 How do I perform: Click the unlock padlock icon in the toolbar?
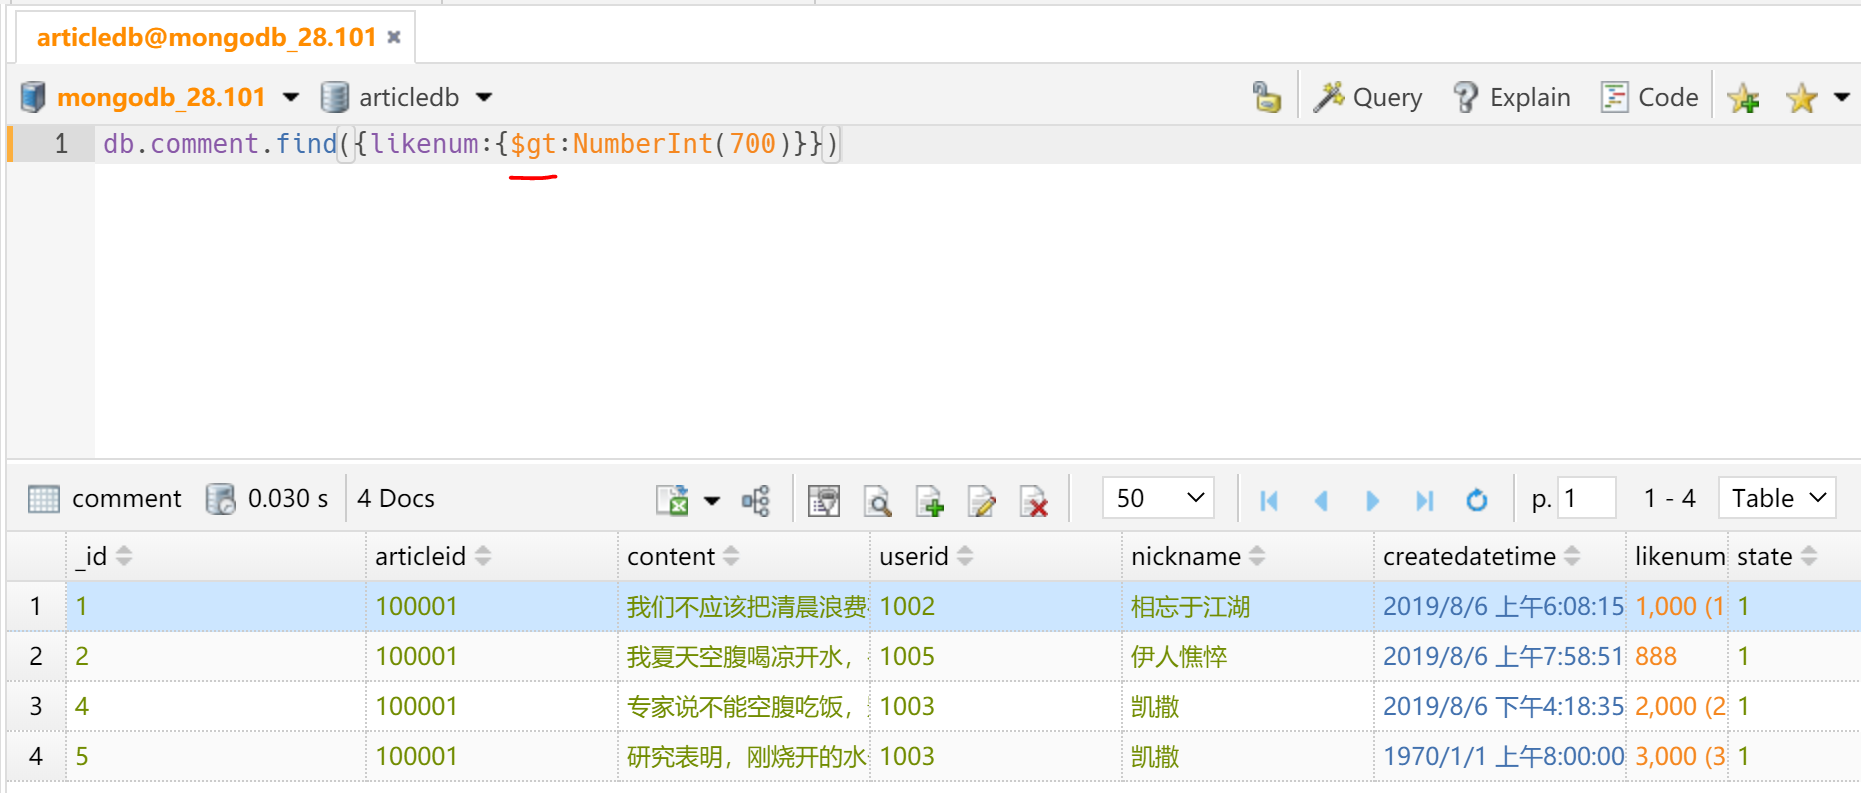coord(1266,97)
